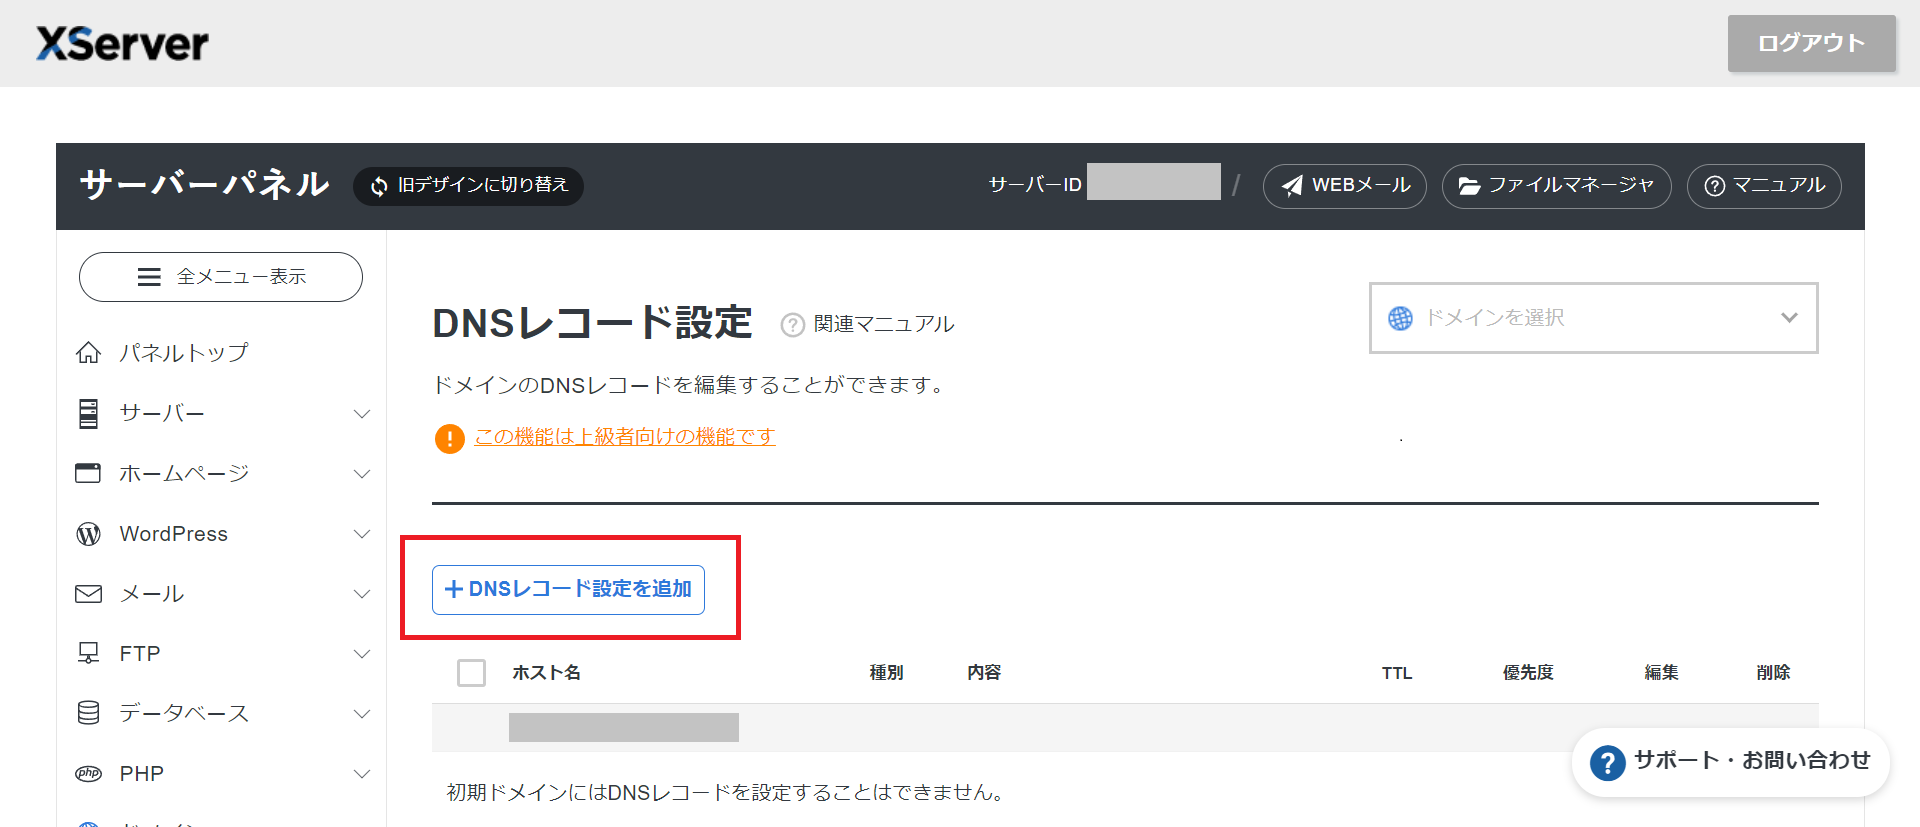Screen dimensions: 1920x827
Task: Click the orange warning exclamation icon
Action: coord(449,438)
